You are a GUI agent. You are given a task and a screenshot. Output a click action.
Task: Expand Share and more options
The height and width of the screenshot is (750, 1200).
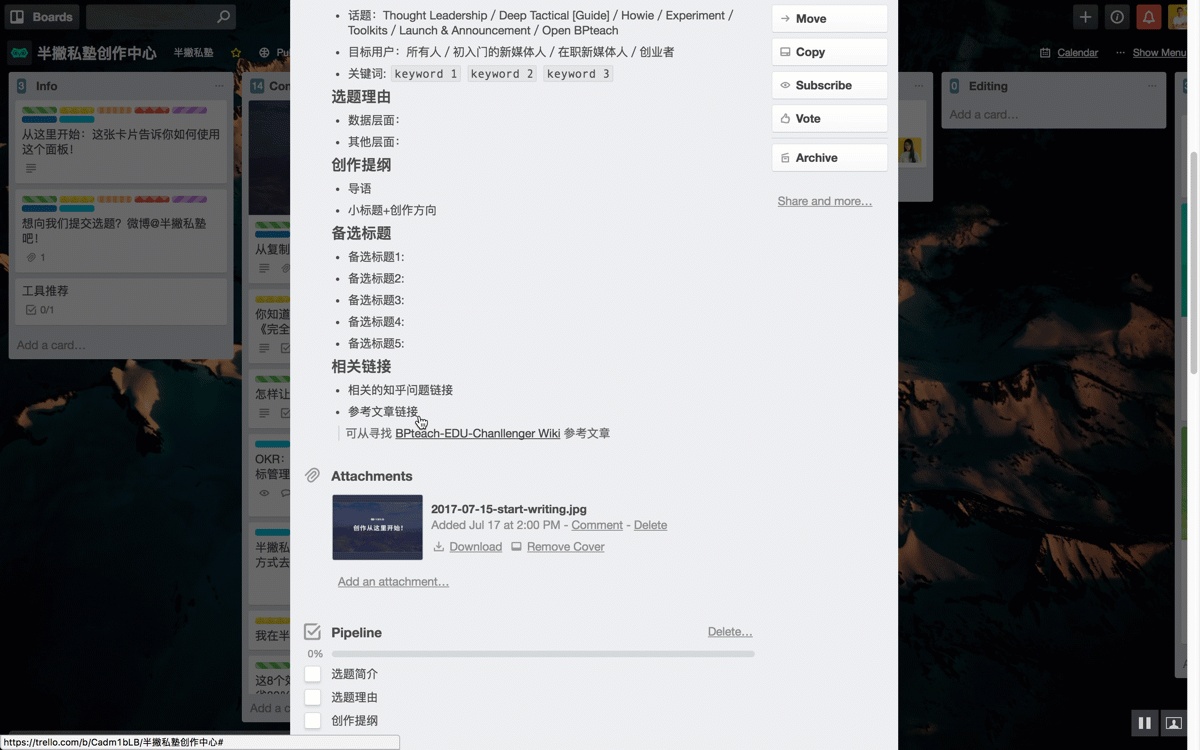(824, 201)
